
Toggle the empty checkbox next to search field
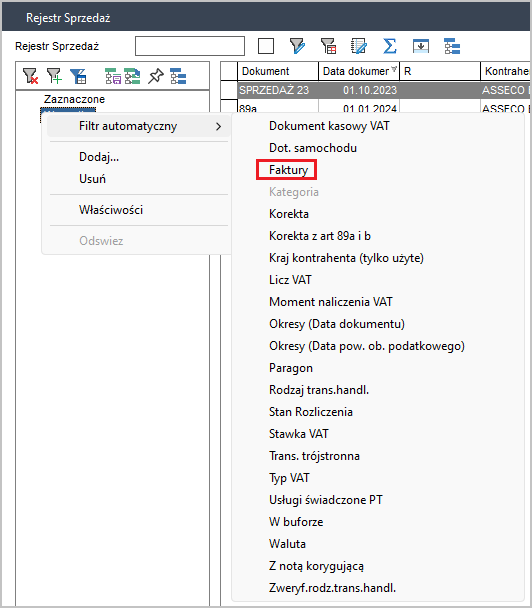pyautogui.click(x=266, y=46)
